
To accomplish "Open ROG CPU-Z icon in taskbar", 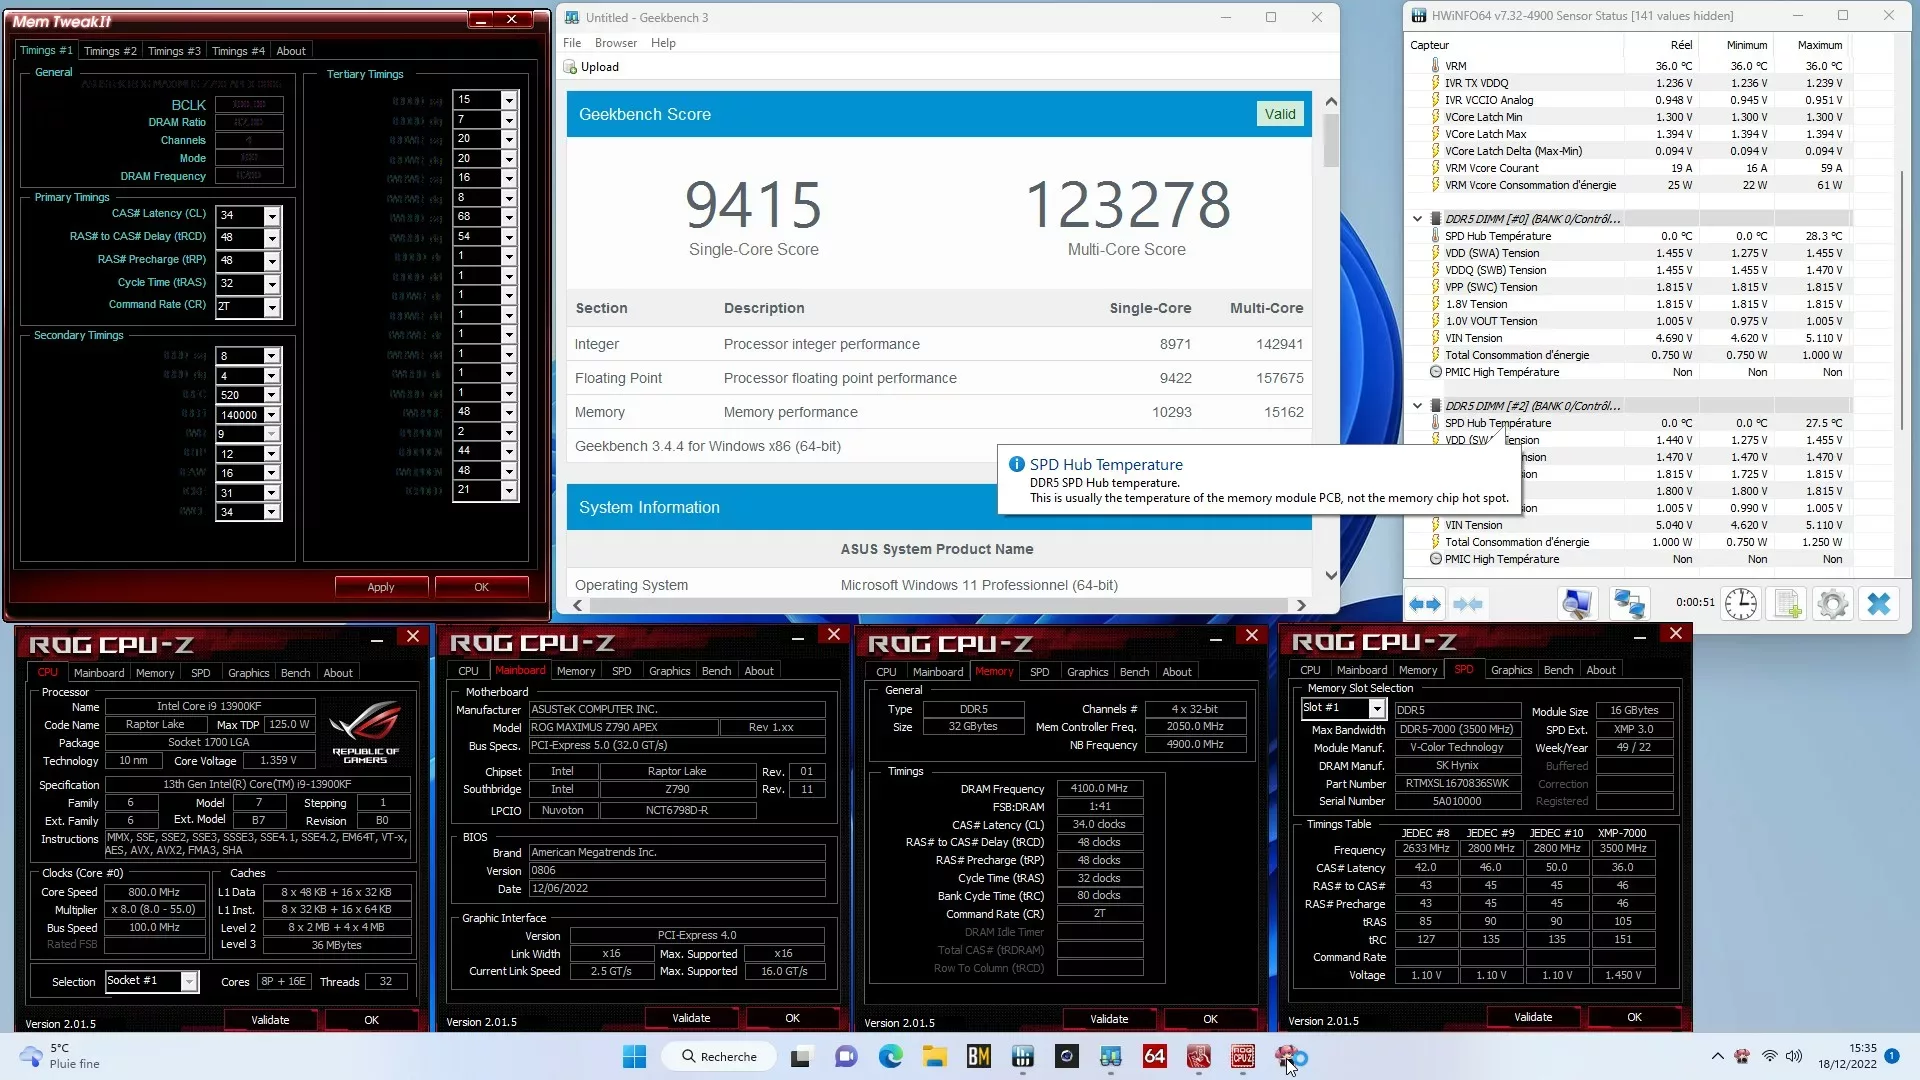I will (1242, 1056).
